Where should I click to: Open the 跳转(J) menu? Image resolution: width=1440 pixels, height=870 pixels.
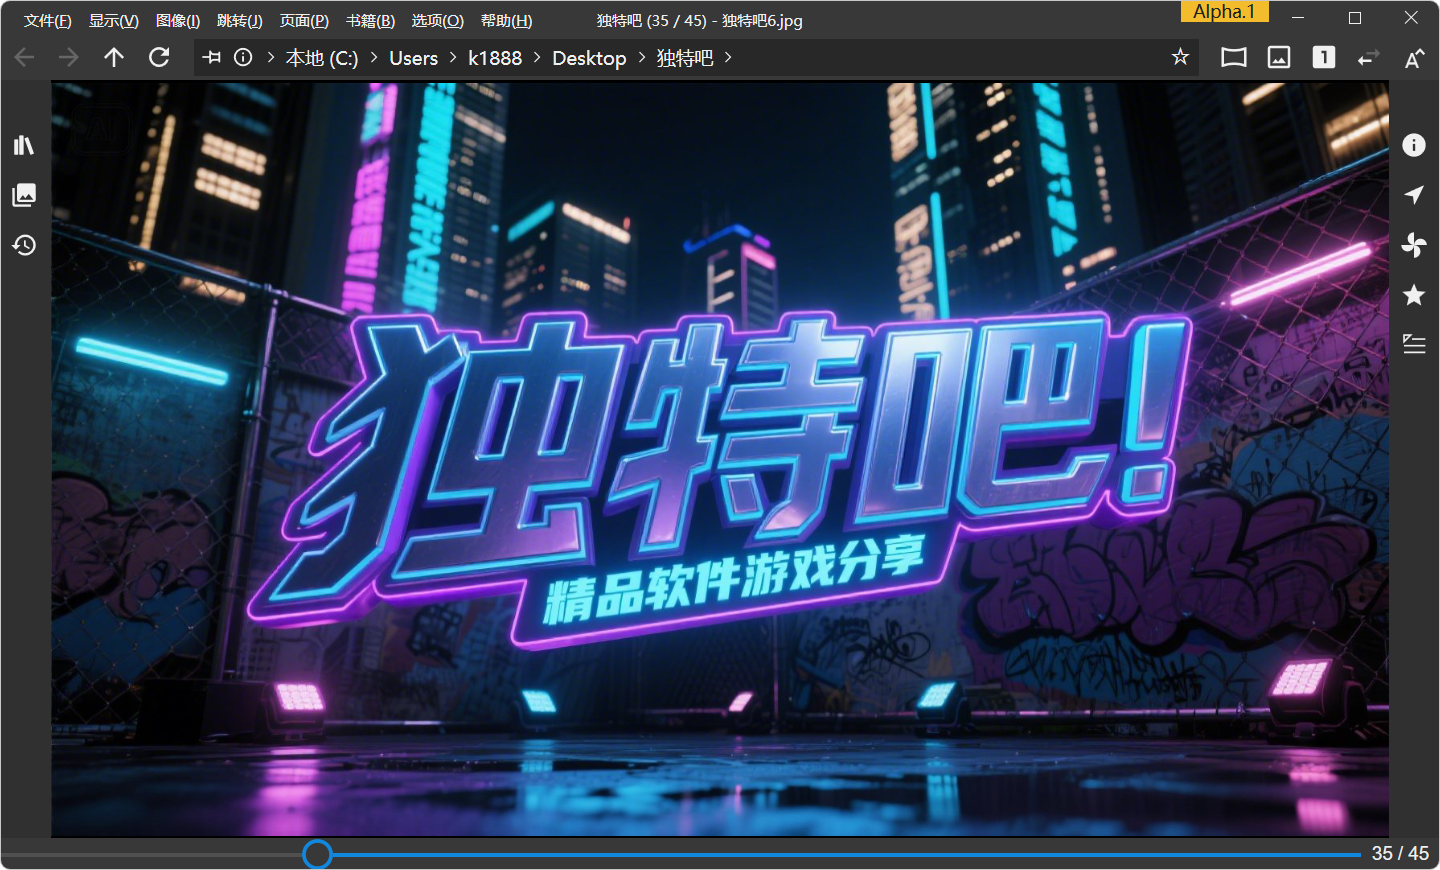[x=239, y=21]
